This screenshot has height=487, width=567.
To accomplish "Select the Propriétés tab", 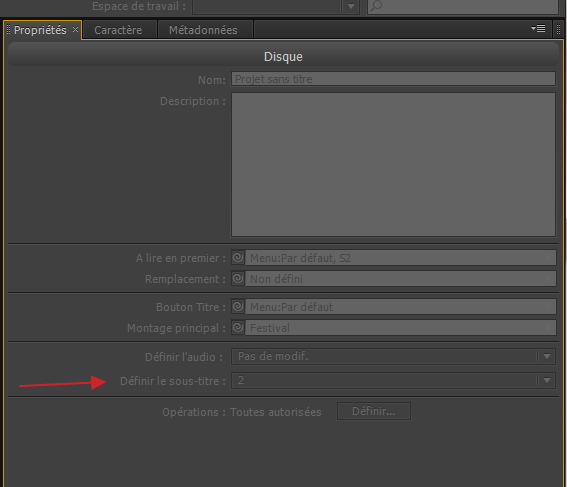I will pos(40,30).
